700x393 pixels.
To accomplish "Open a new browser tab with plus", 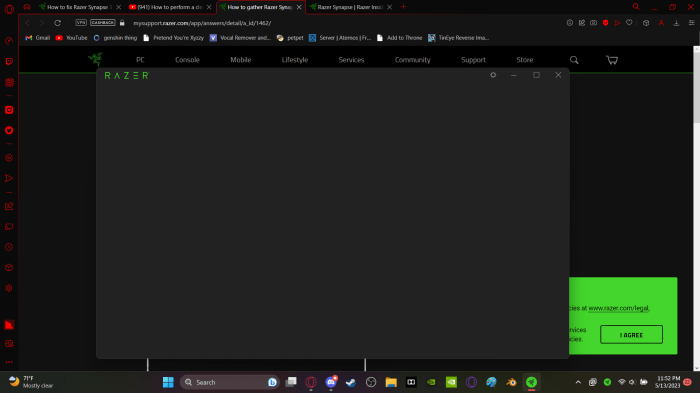I will 403,7.
